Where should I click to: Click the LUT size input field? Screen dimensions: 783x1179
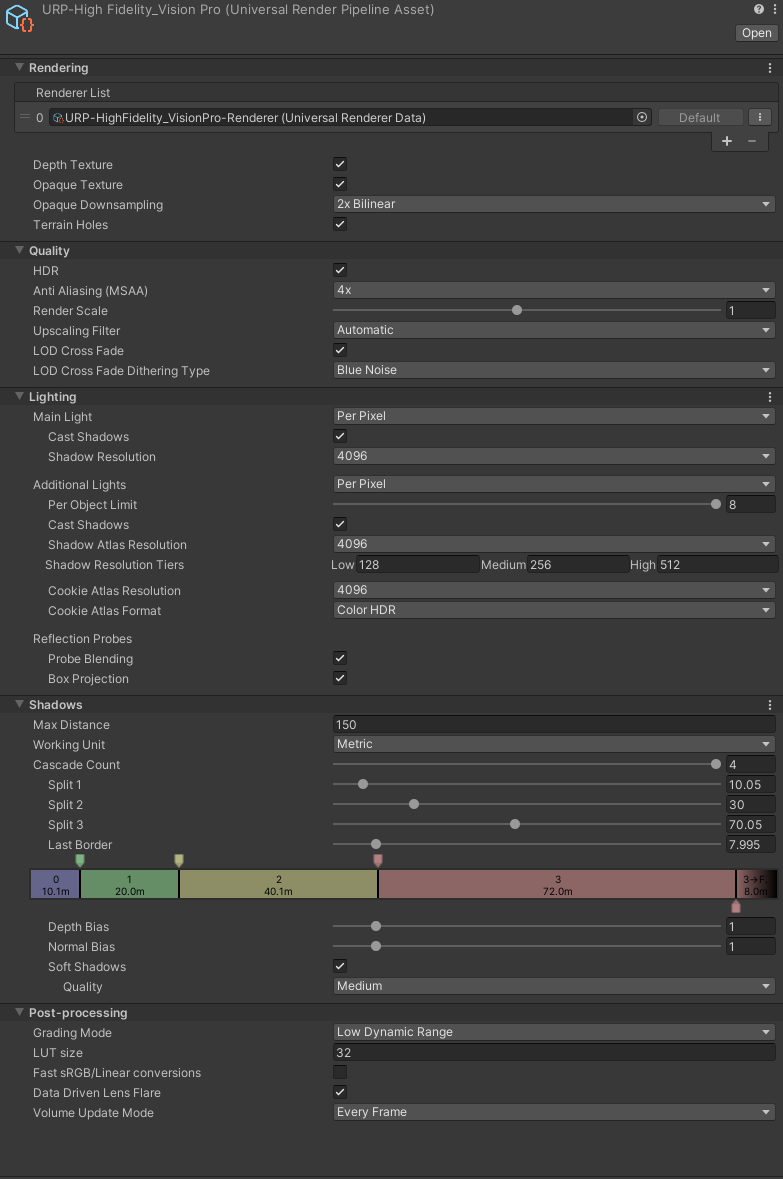coord(553,1052)
